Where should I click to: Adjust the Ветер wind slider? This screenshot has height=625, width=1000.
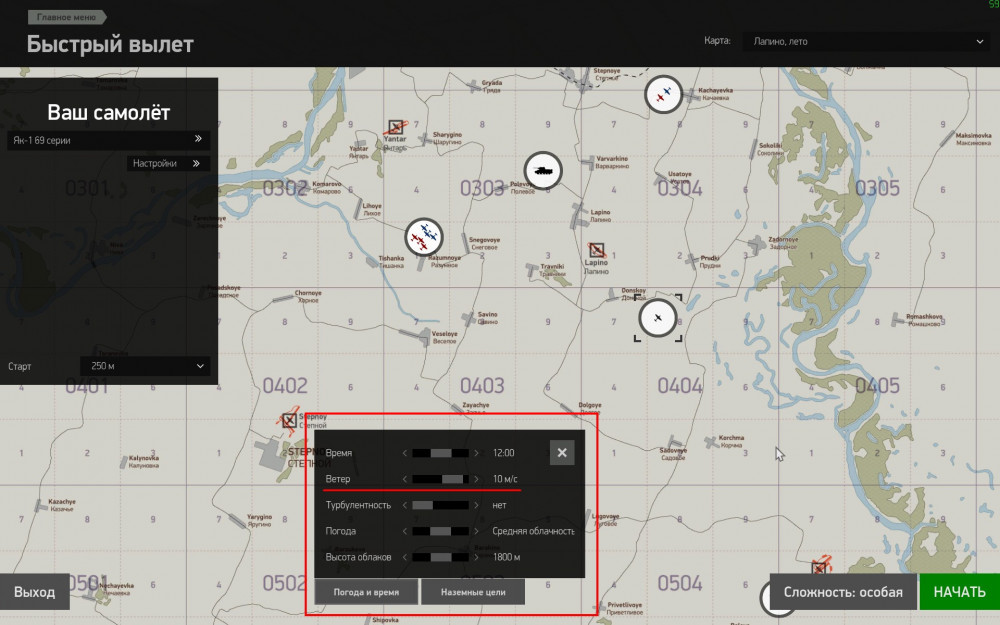(x=440, y=479)
